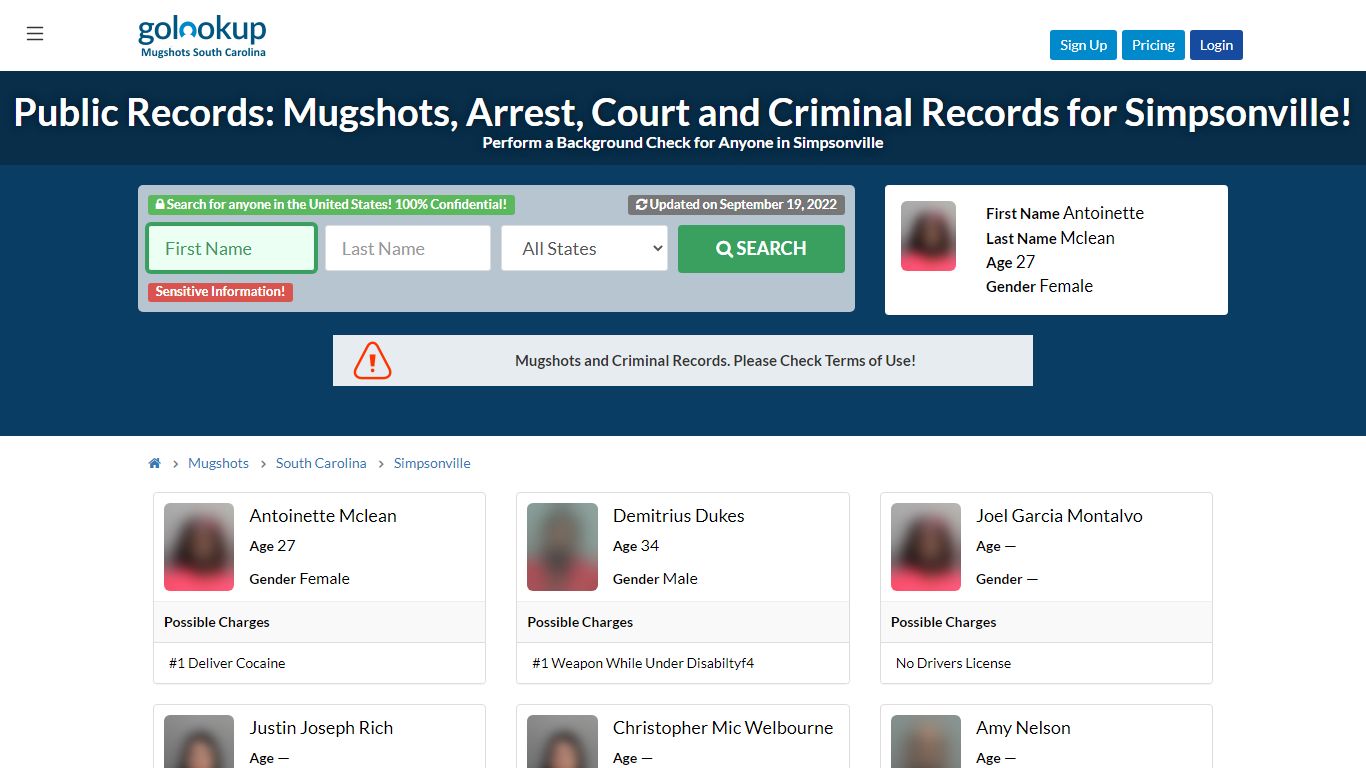Open Amy Nelson mugshot thumbnail

(926, 741)
